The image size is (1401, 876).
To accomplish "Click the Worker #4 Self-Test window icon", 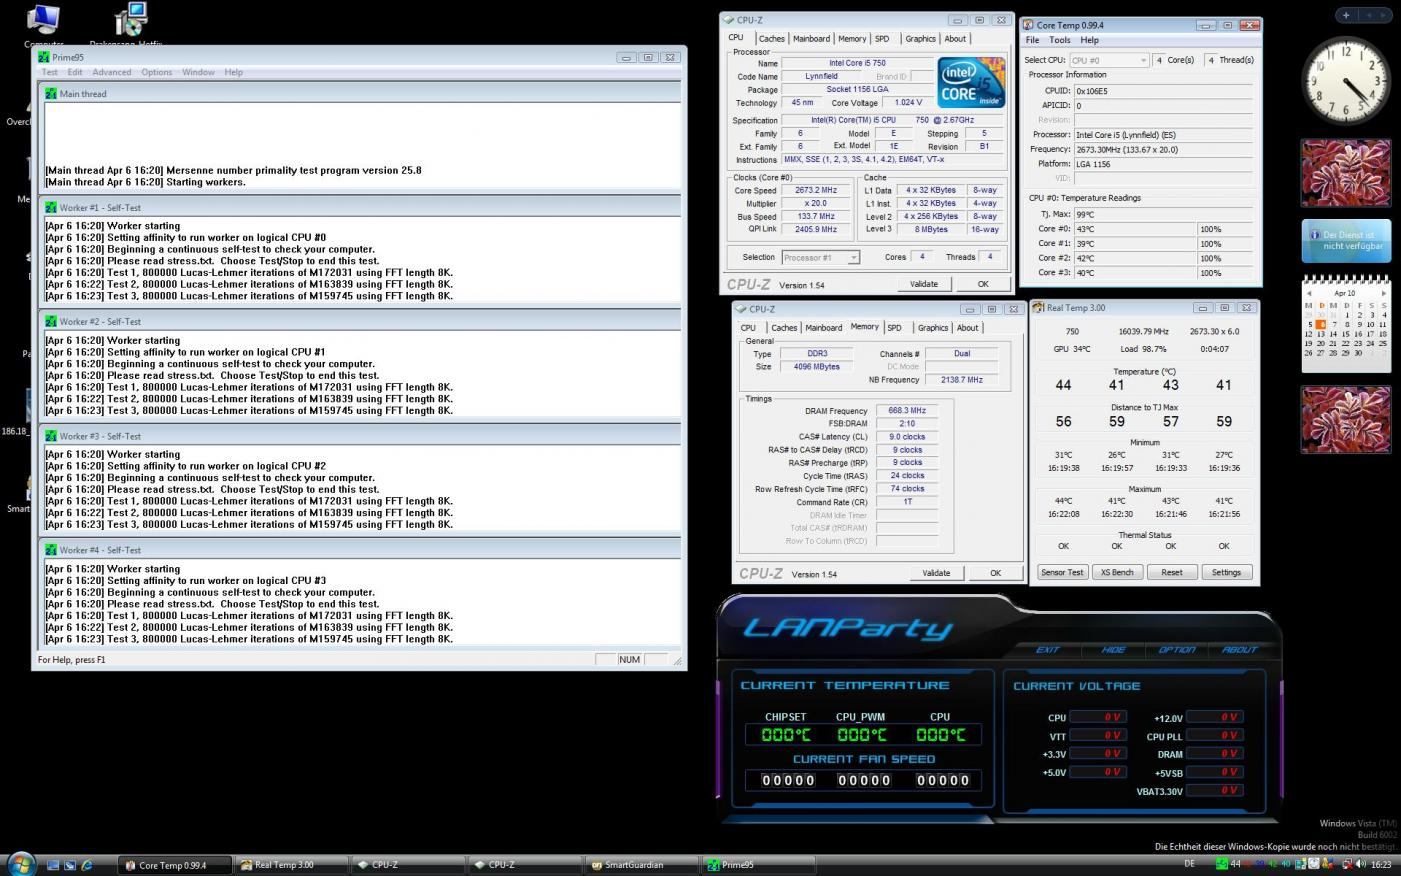I will 51,550.
